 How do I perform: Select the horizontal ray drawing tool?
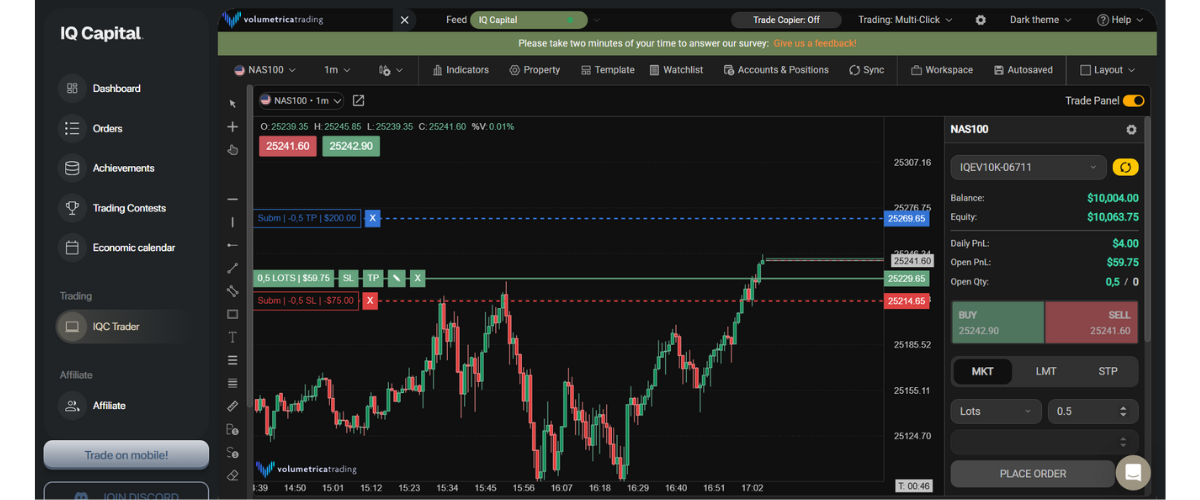click(x=232, y=245)
